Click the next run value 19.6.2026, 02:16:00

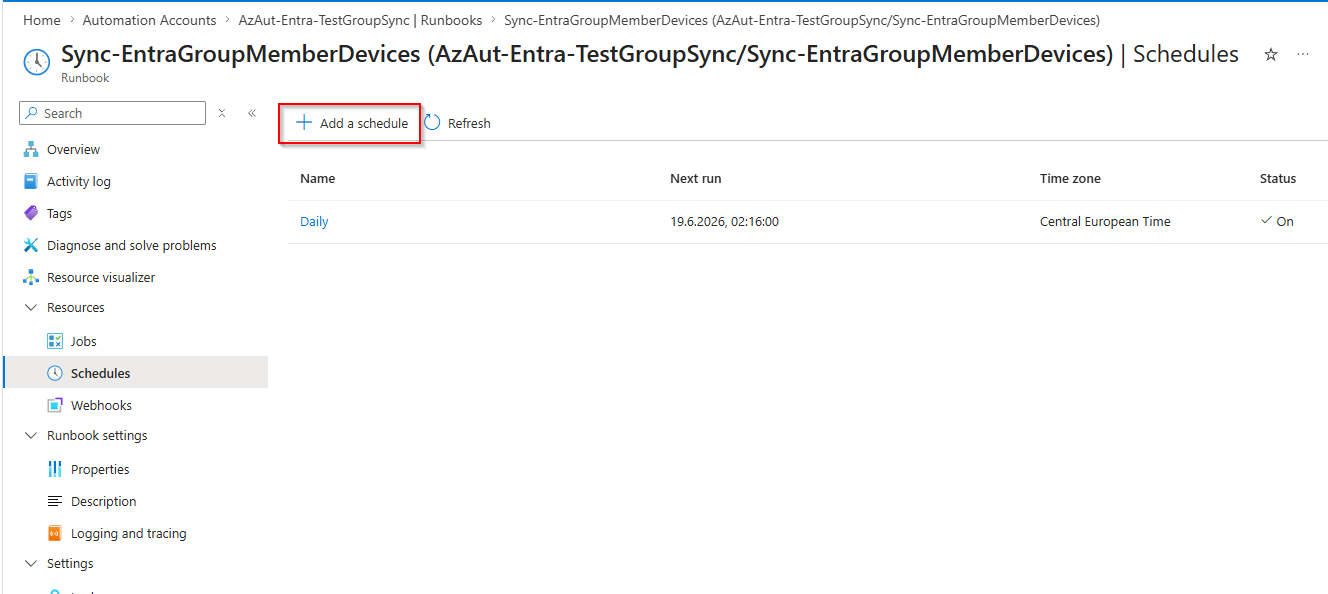pyautogui.click(x=725, y=222)
